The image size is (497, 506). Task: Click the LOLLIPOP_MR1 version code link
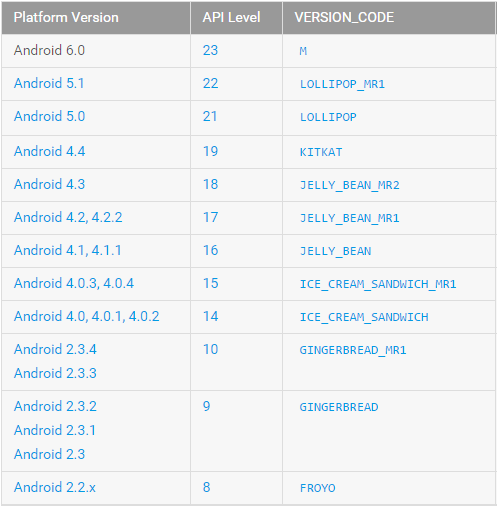click(x=342, y=84)
